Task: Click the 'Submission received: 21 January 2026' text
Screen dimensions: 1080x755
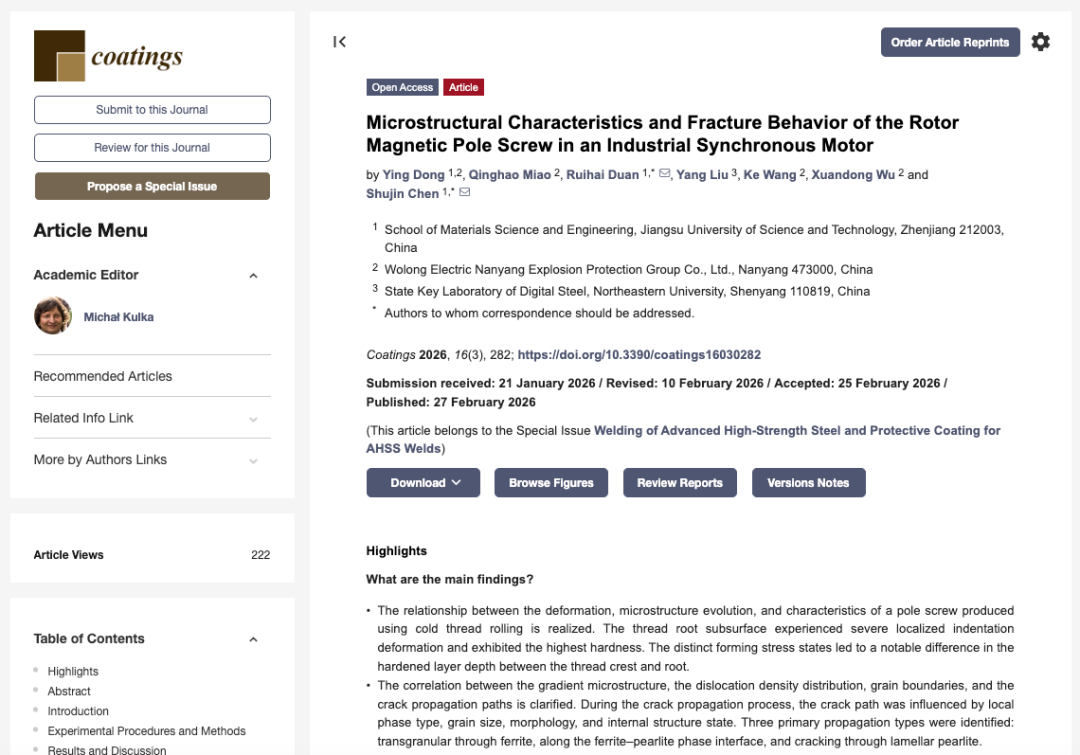Action: 480,383
